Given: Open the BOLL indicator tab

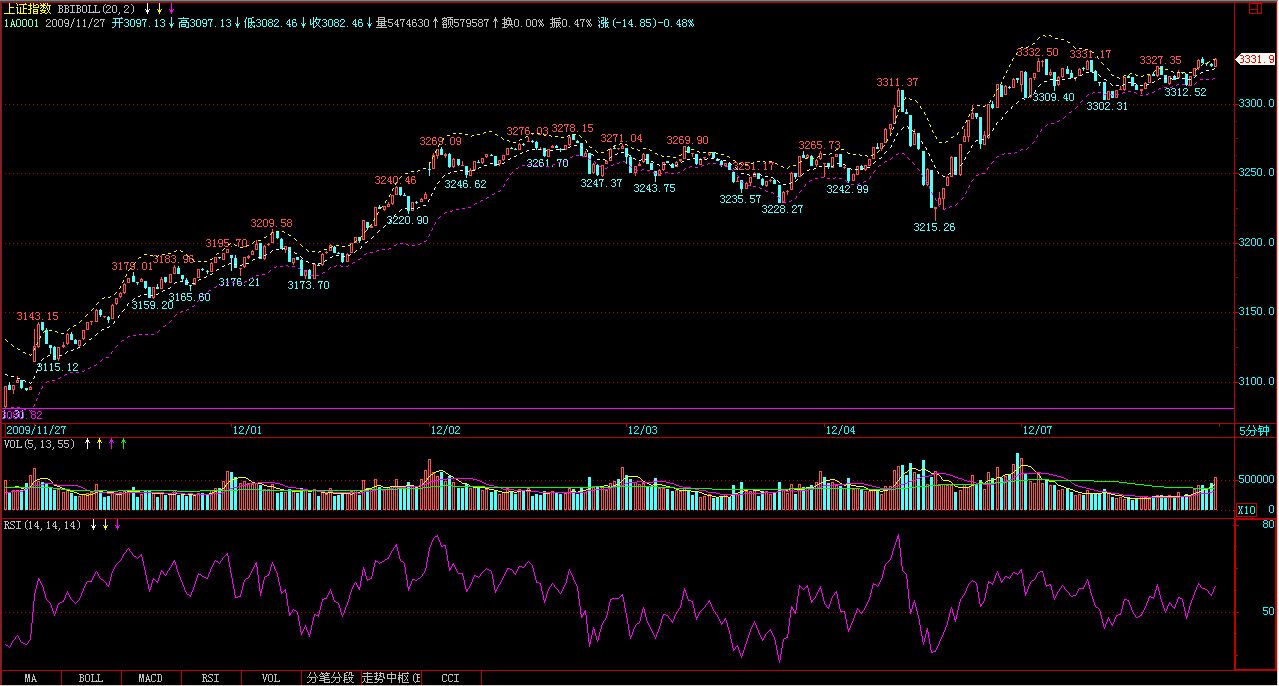Looking at the screenshot, I should 90,678.
